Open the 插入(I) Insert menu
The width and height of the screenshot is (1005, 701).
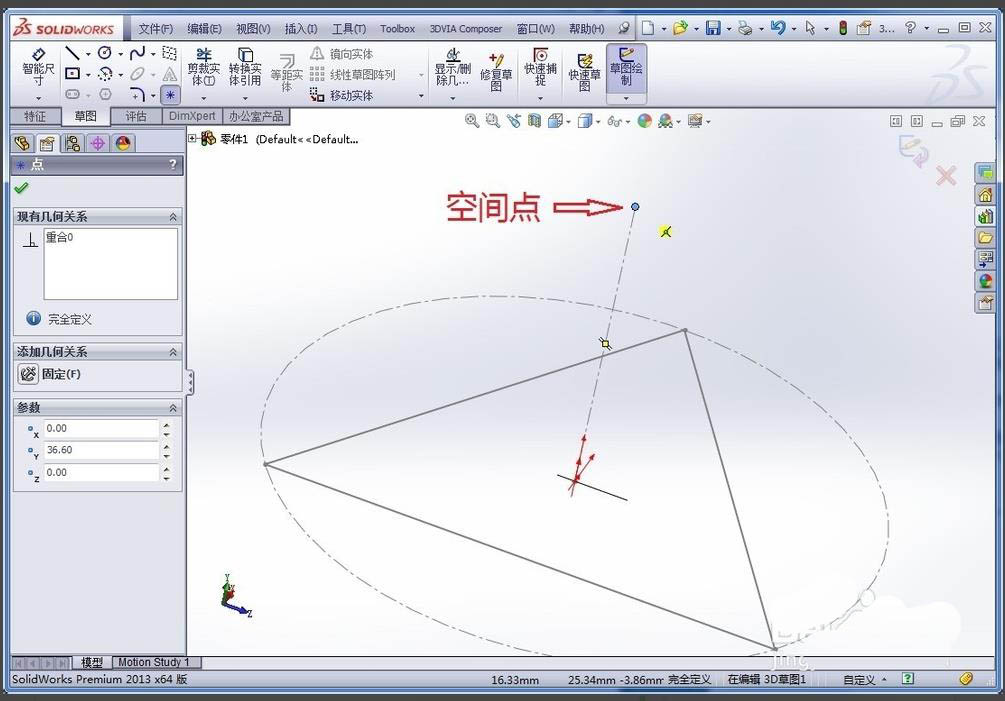click(x=301, y=29)
